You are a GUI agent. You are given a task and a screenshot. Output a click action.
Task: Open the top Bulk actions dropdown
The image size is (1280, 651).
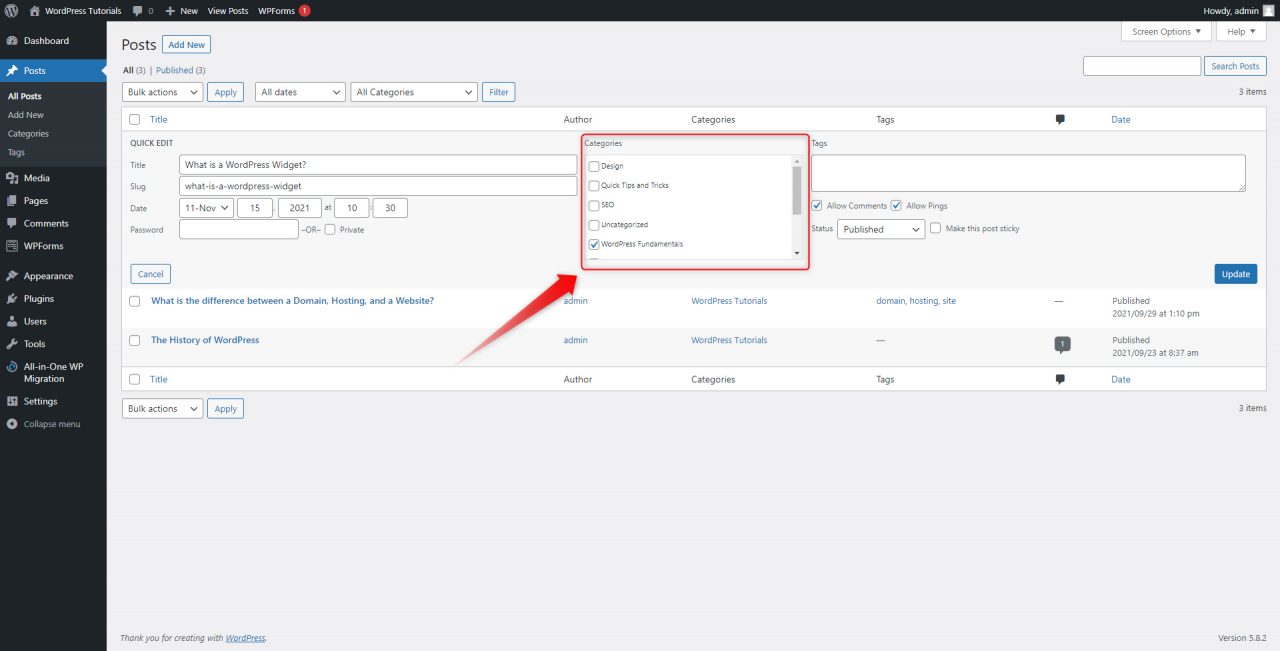(162, 92)
